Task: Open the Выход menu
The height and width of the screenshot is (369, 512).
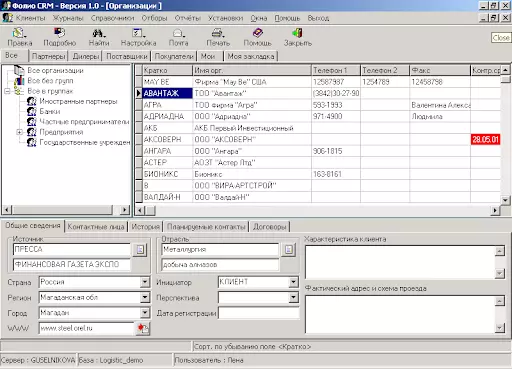Action: tap(318, 18)
